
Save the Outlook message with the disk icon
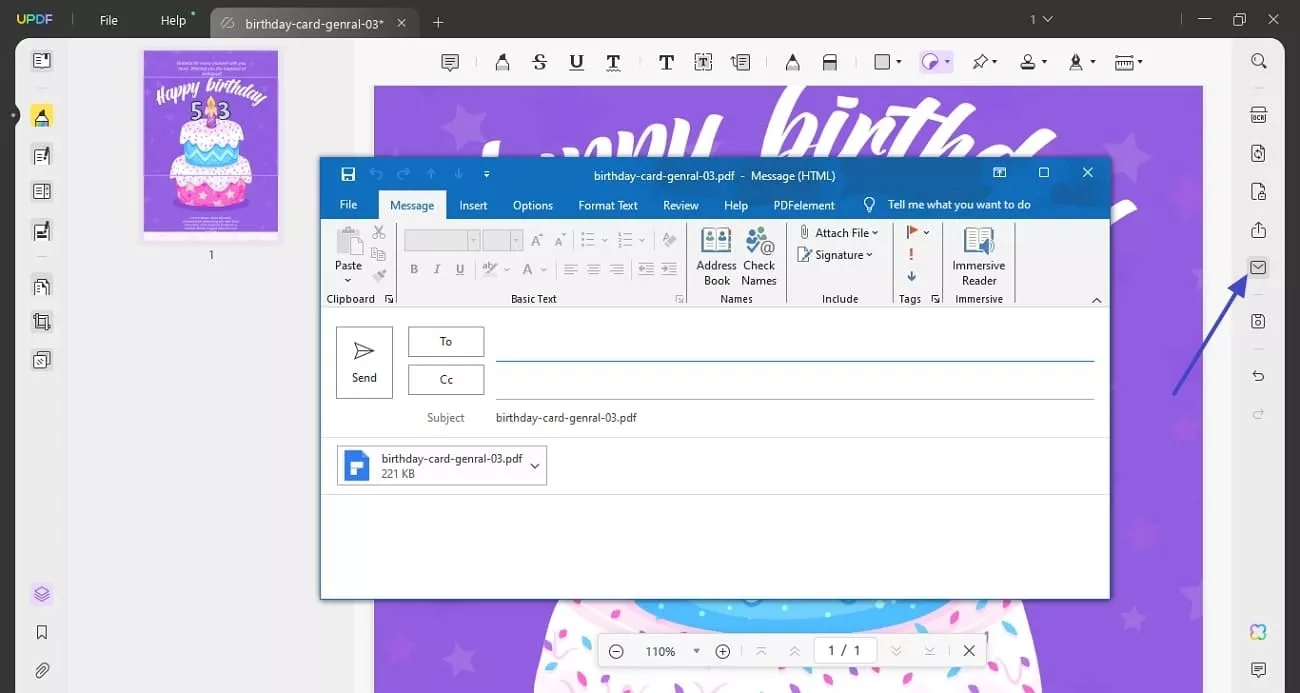coord(348,175)
